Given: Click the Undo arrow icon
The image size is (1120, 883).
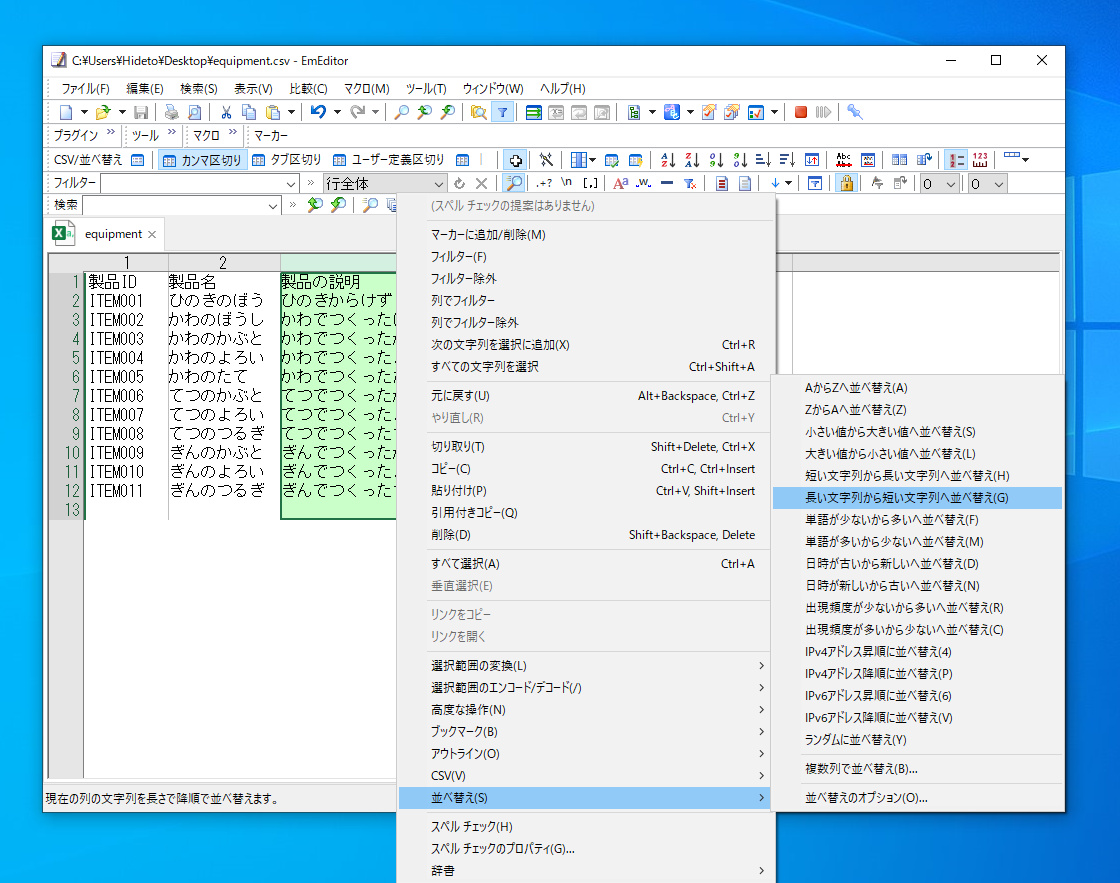Looking at the screenshot, I should (318, 112).
